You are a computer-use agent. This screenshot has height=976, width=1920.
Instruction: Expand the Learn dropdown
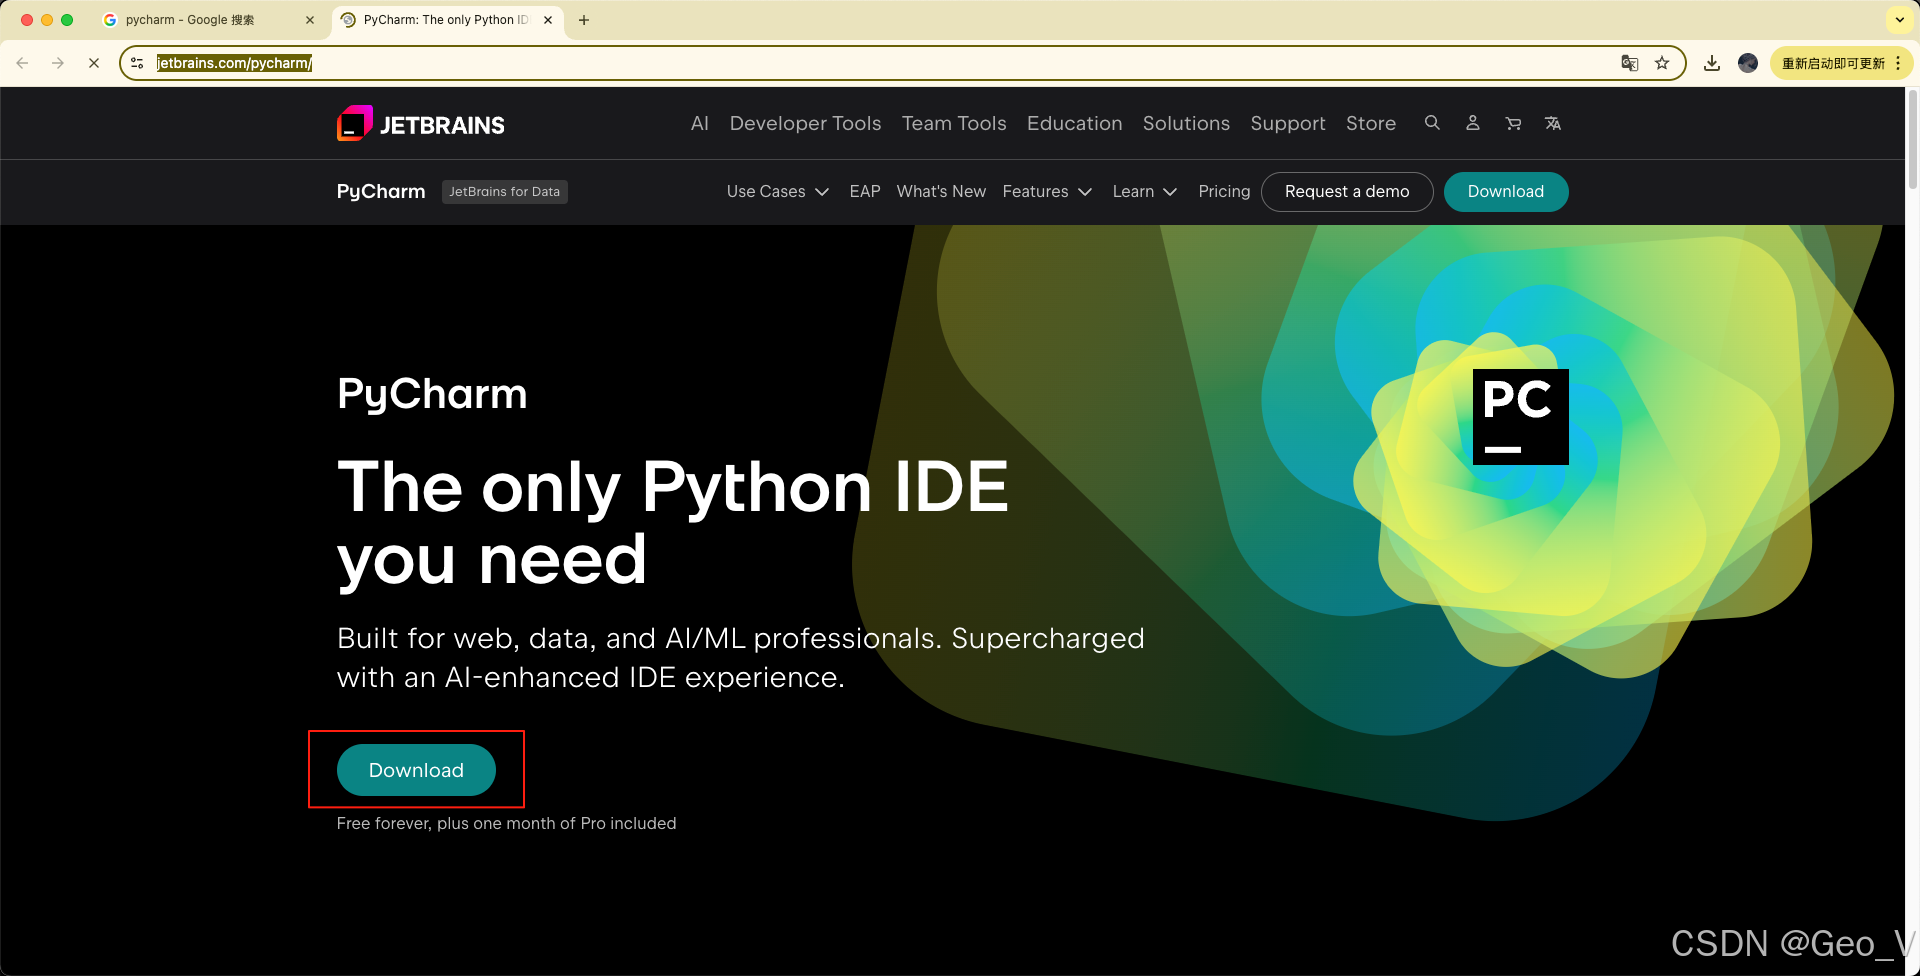click(x=1144, y=191)
